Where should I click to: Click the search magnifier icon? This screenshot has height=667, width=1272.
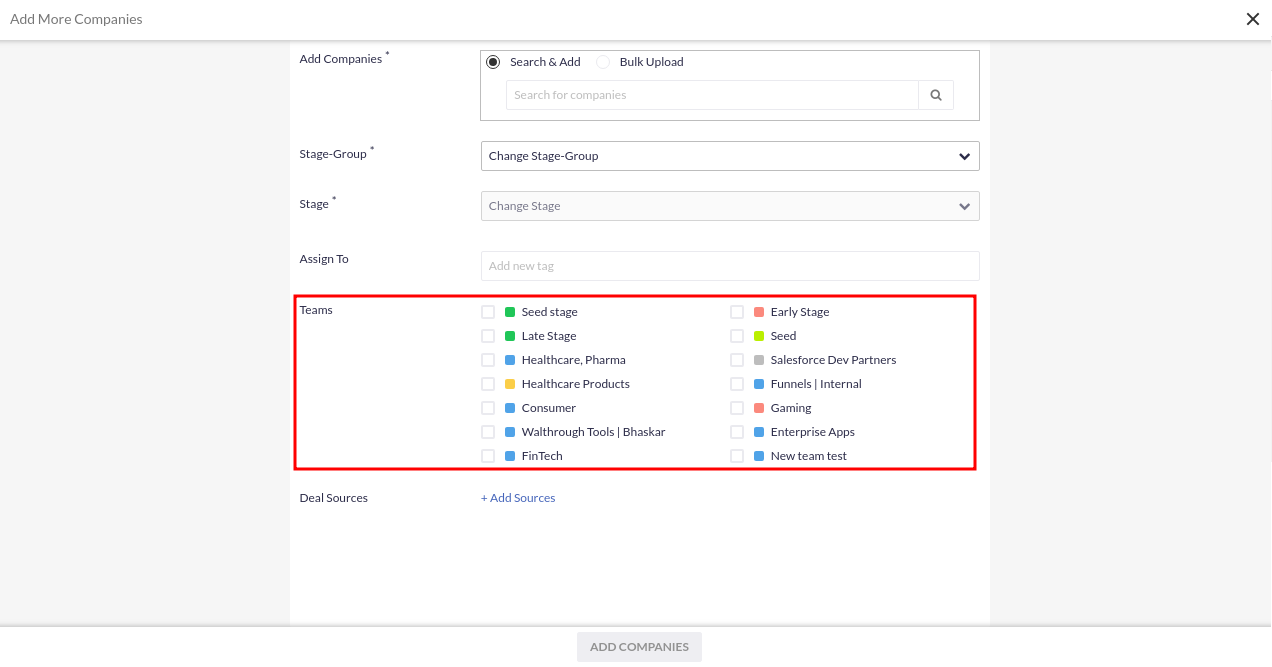[x=936, y=95]
